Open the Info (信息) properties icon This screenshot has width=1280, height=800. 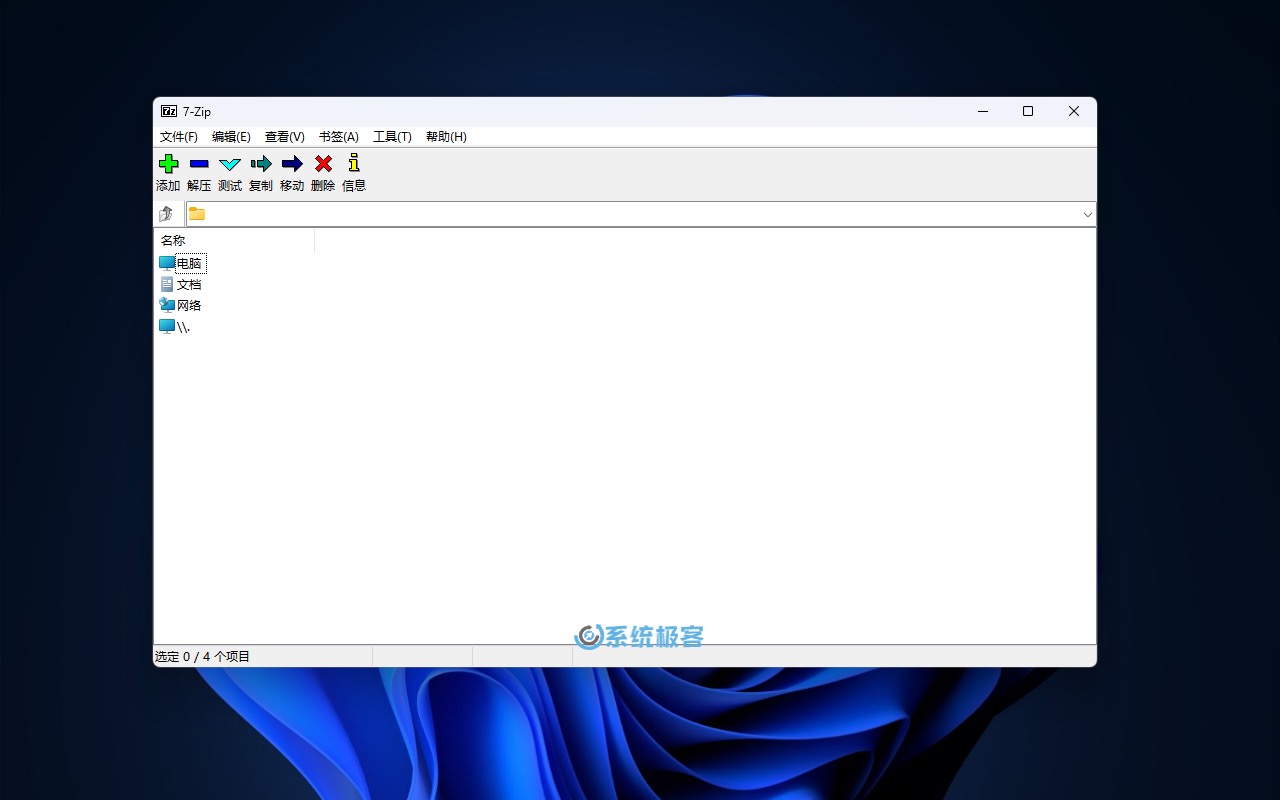pyautogui.click(x=354, y=163)
